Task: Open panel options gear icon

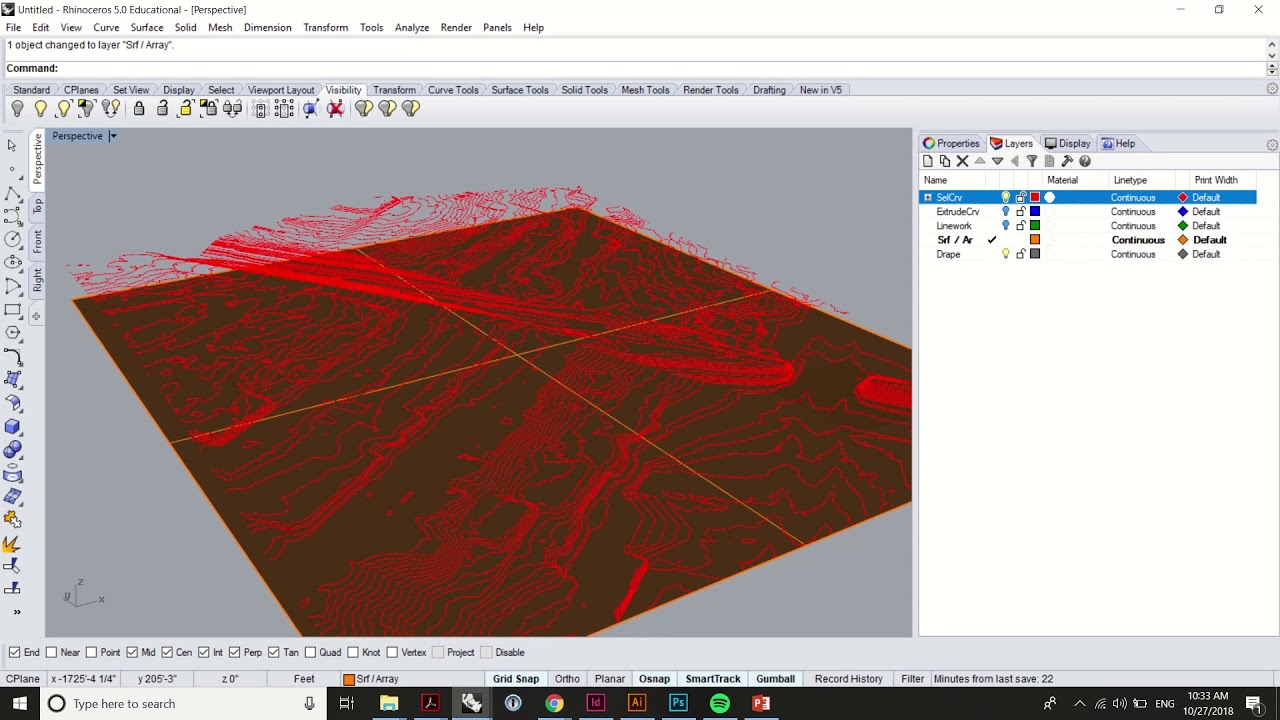Action: click(1272, 145)
